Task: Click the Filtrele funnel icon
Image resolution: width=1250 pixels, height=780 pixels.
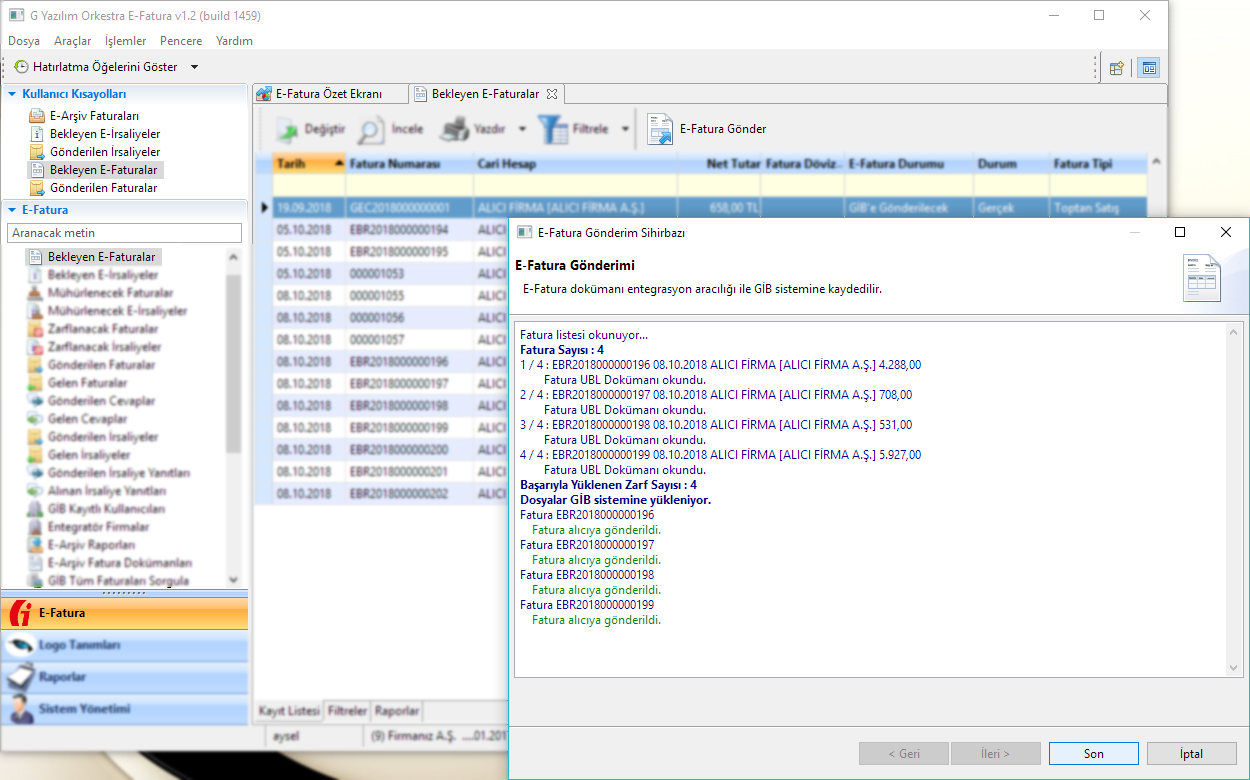Action: pos(553,130)
